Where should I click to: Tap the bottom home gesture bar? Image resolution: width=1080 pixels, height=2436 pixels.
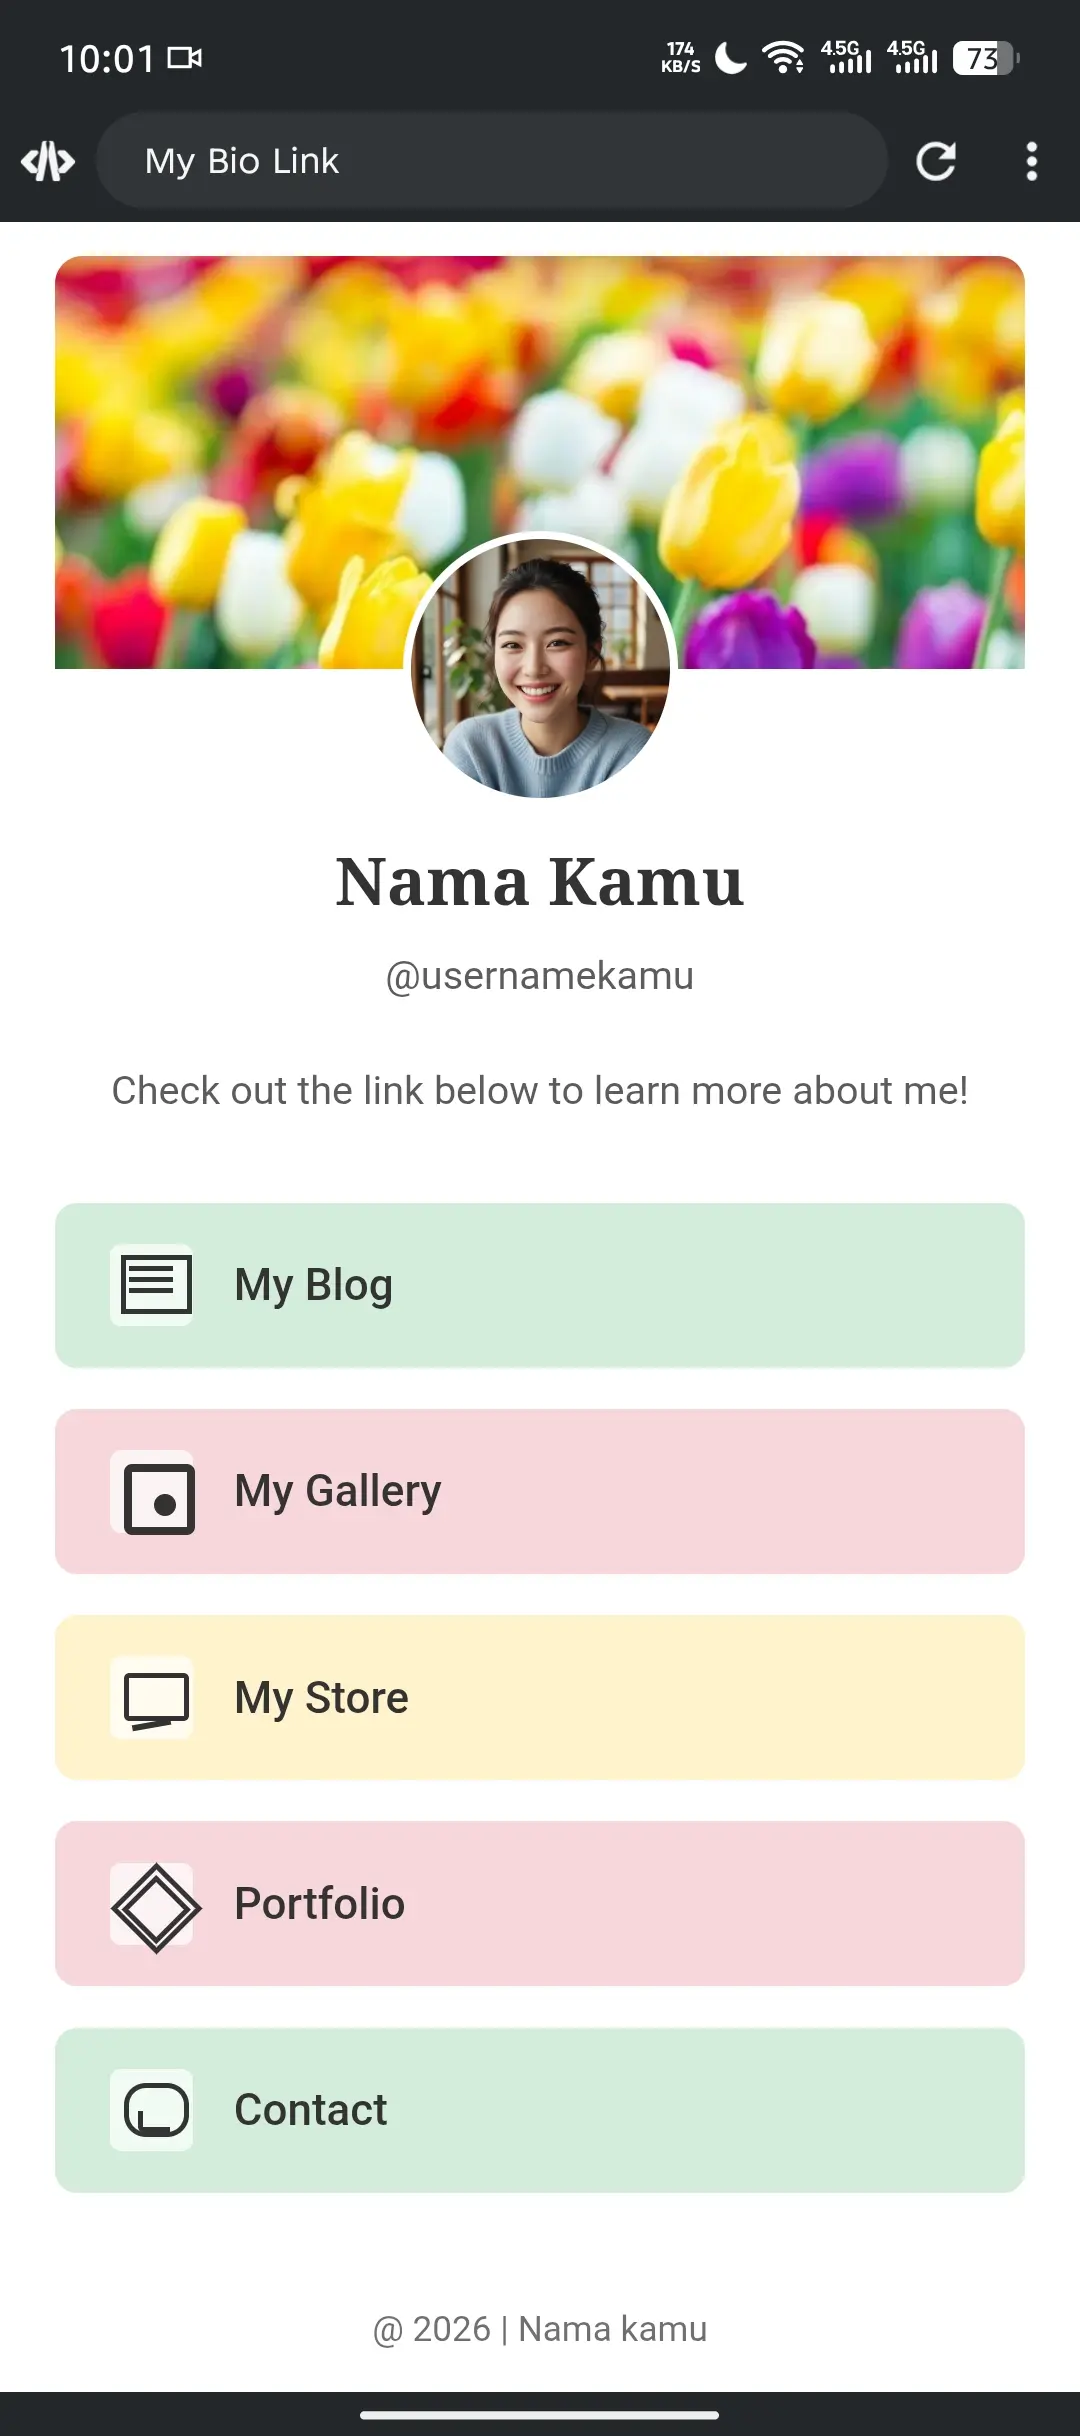[x=540, y=2414]
